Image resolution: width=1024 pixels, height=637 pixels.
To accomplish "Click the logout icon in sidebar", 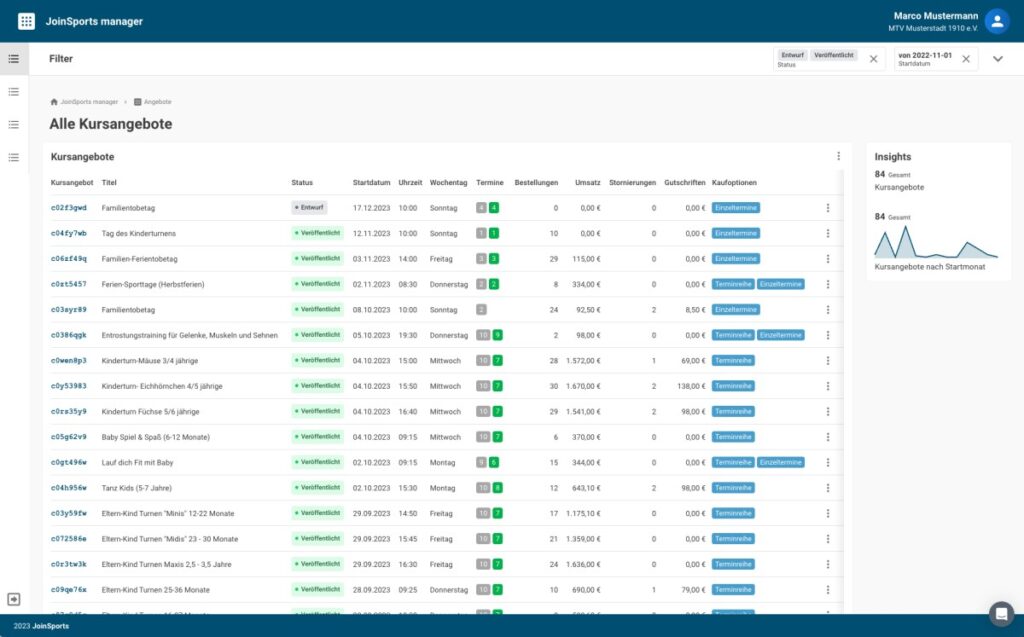I will 14,598.
